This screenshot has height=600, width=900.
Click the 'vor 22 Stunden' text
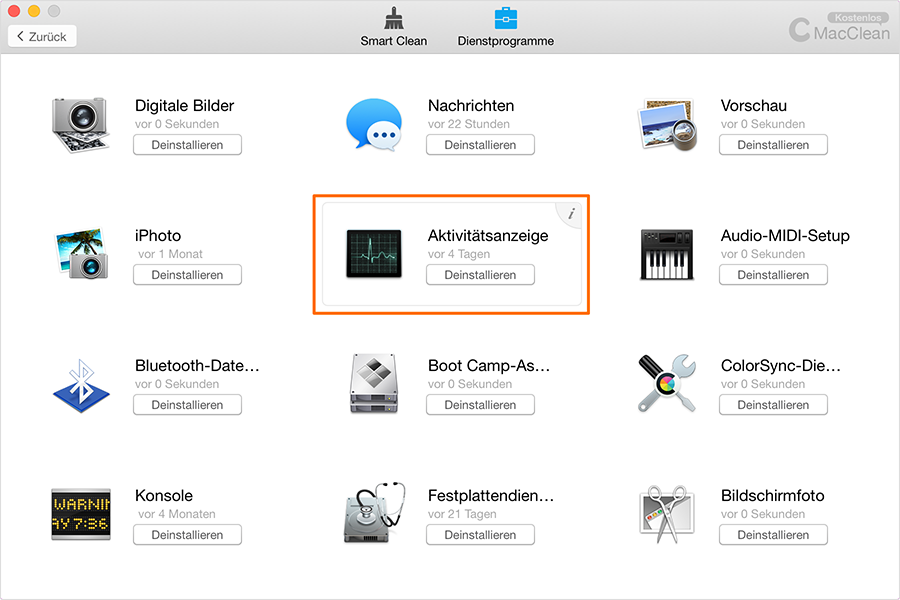click(x=468, y=124)
